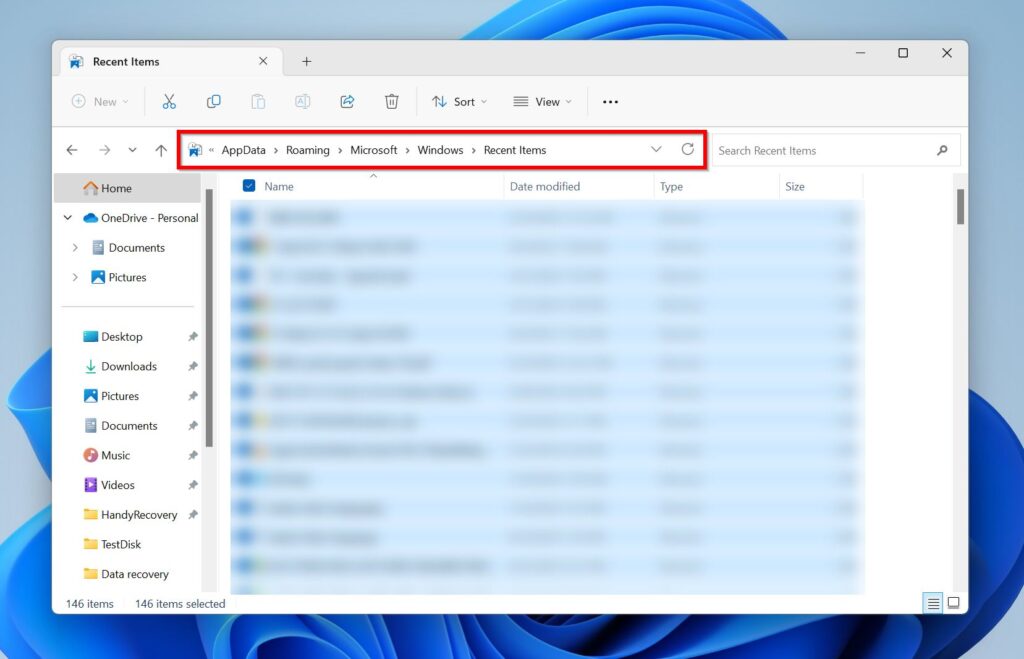Jump to the Microsoft folder via the breadcrumb
This screenshot has width=1024, height=659.
click(374, 149)
